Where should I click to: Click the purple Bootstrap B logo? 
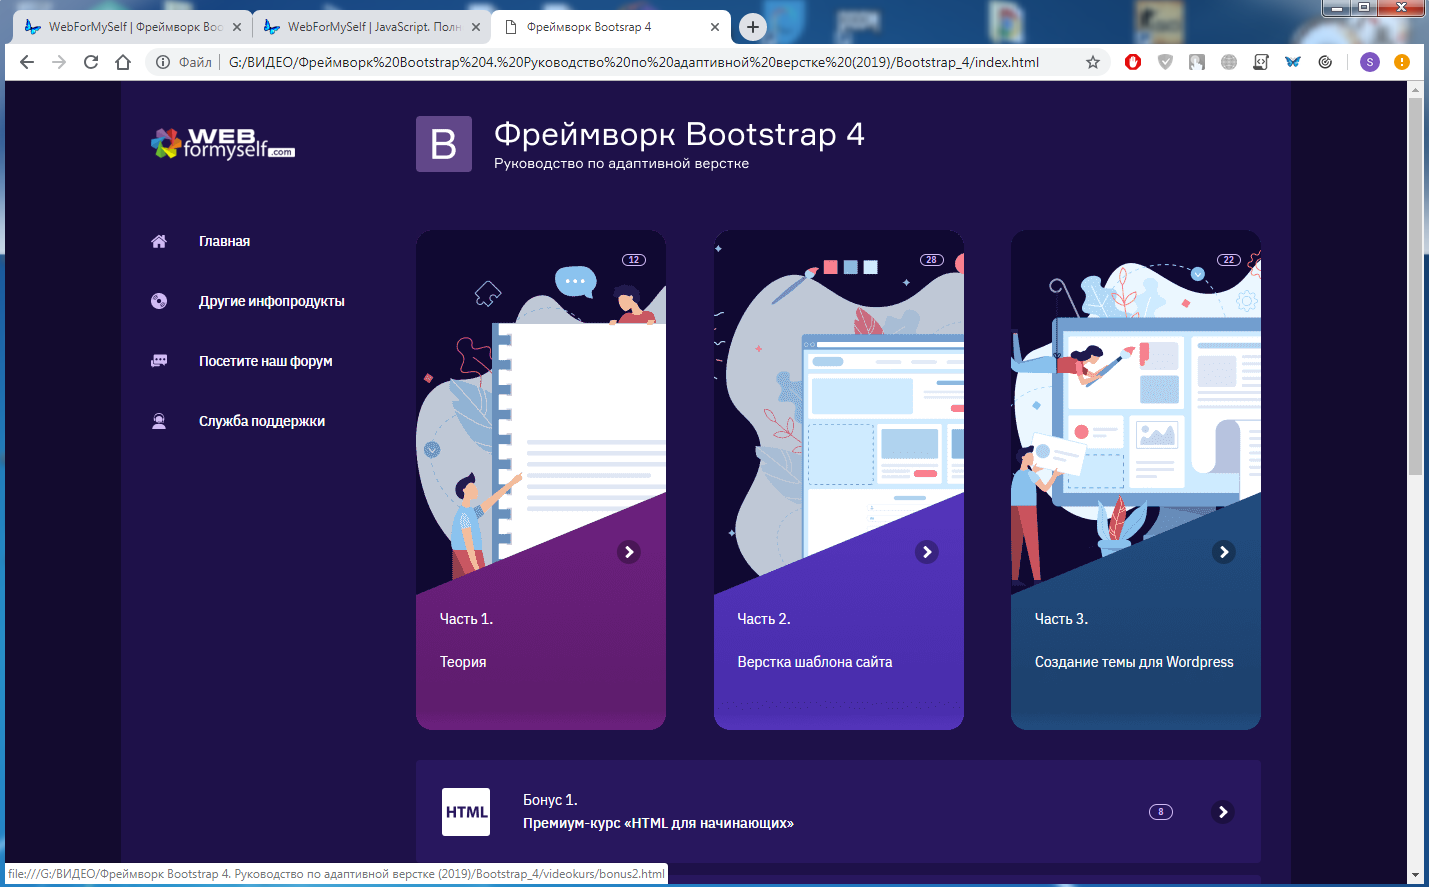coord(444,144)
